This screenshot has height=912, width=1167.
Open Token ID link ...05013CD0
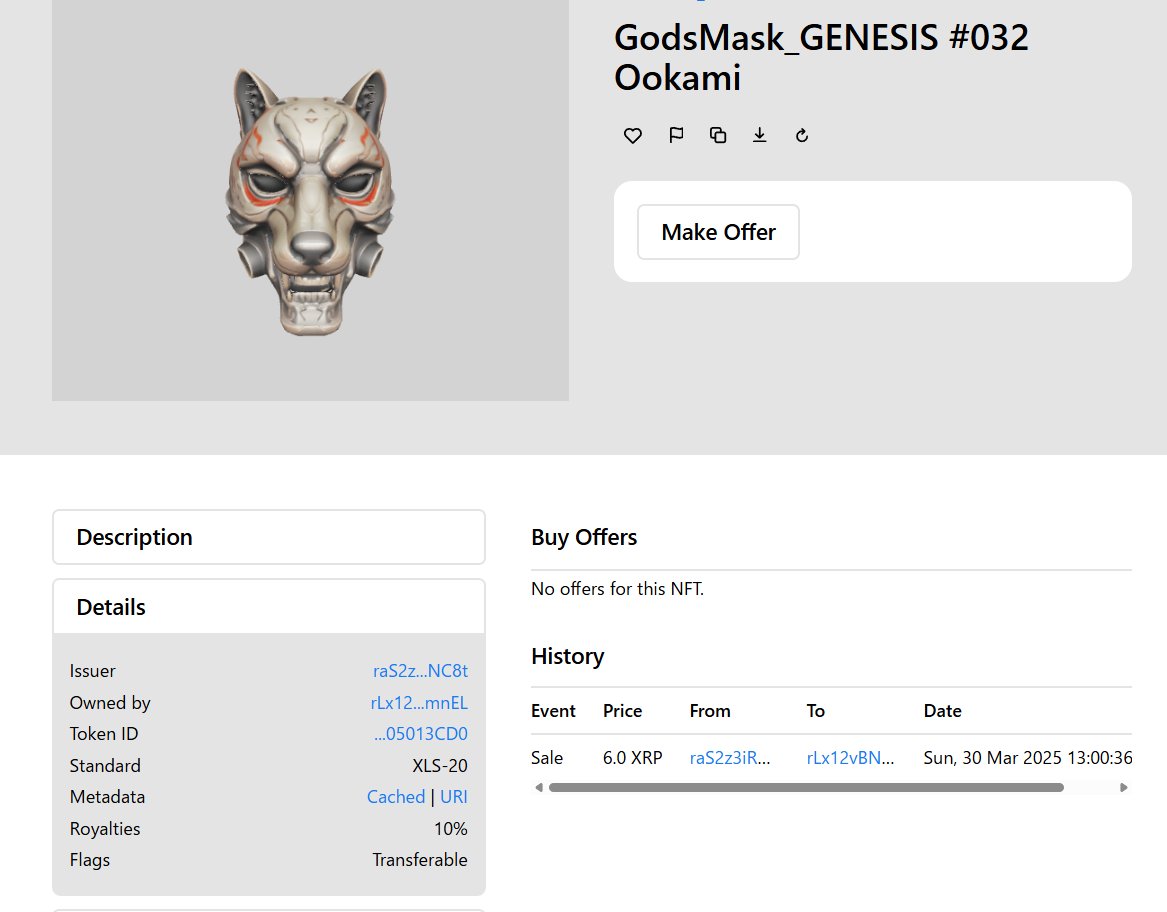click(421, 734)
